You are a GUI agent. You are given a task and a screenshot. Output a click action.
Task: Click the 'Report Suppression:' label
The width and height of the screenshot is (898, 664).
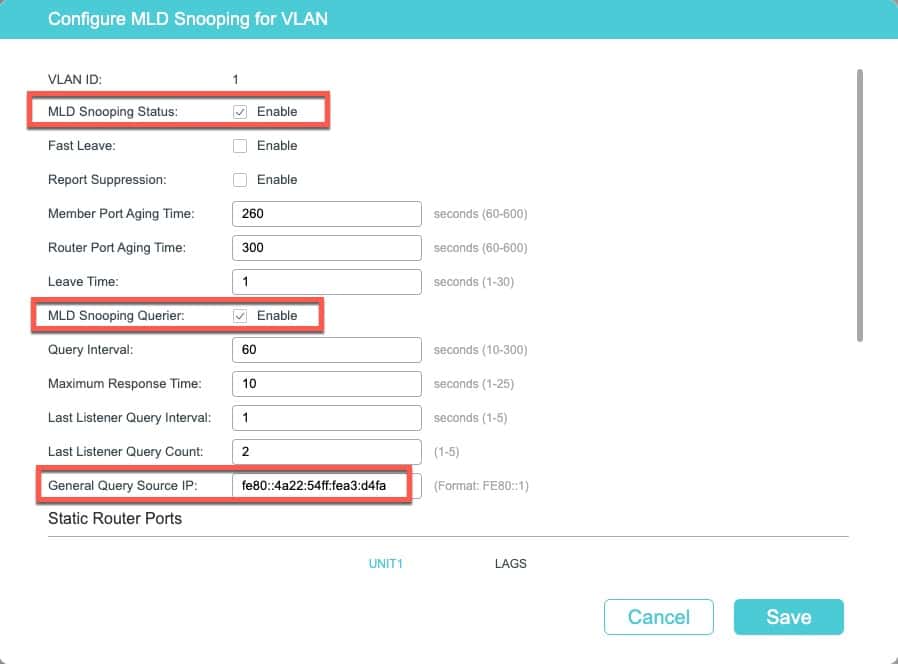click(x=107, y=180)
